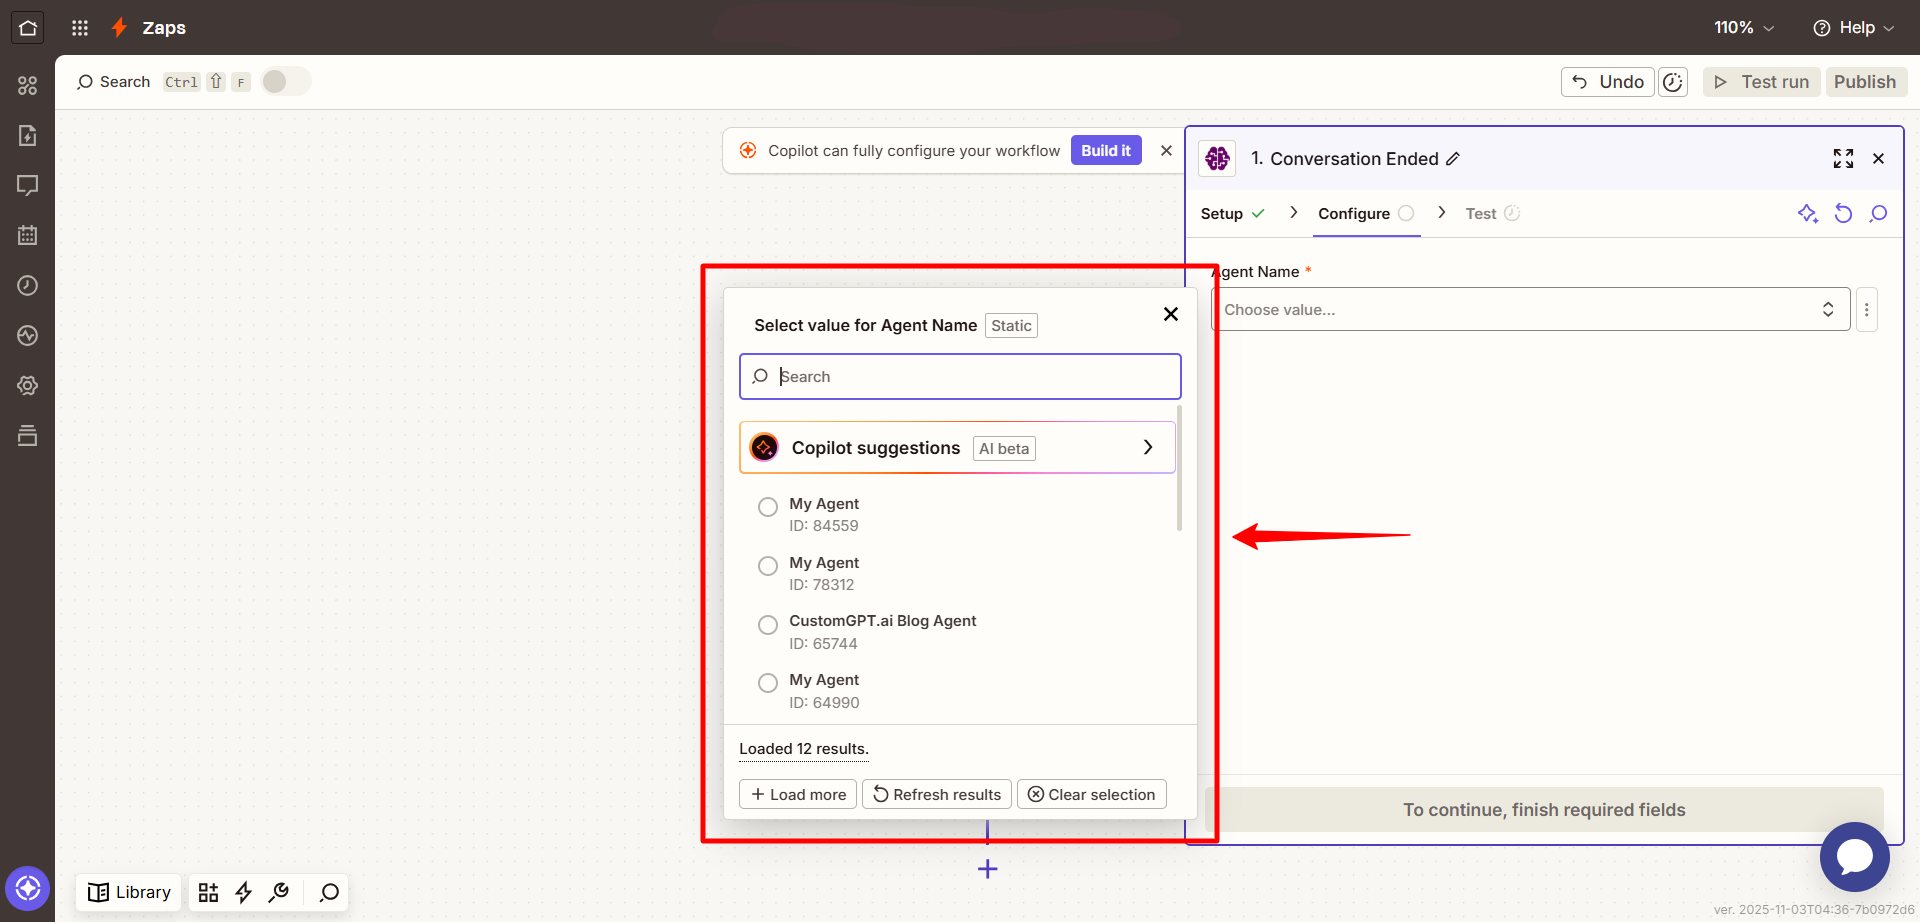The width and height of the screenshot is (1920, 922).
Task: Open the zap file icon in left sidebar
Action: coord(28,136)
